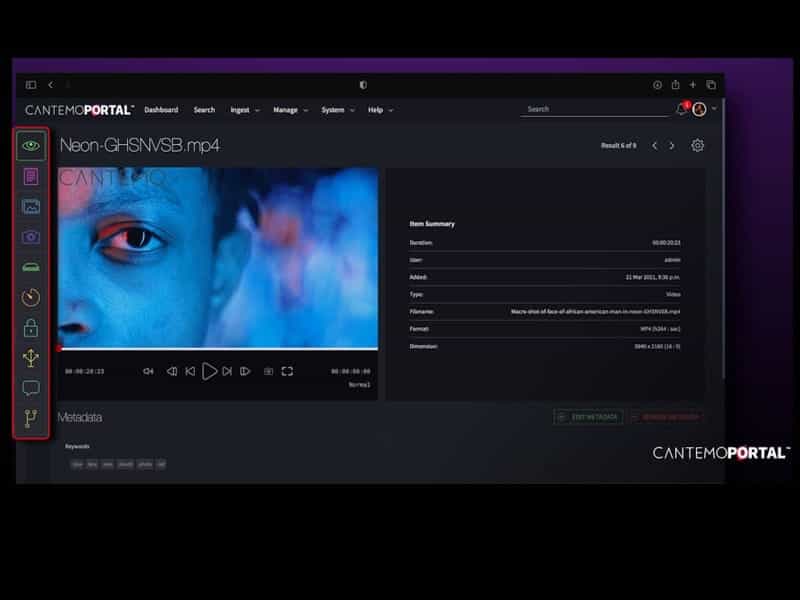Open the branch versions sidebar icon
The width and height of the screenshot is (800, 600).
(31, 419)
